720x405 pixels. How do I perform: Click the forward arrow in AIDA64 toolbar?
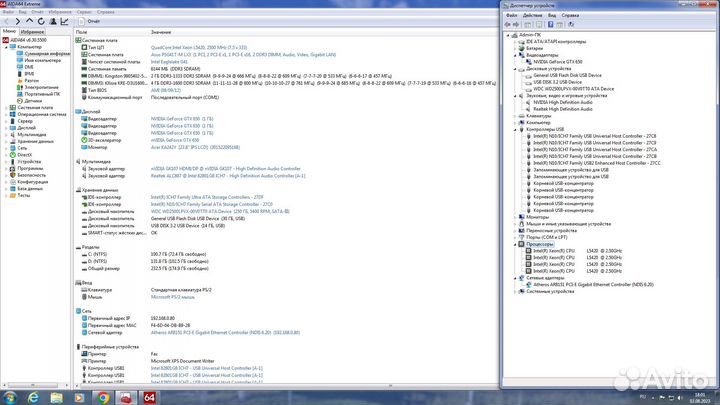pos(17,21)
